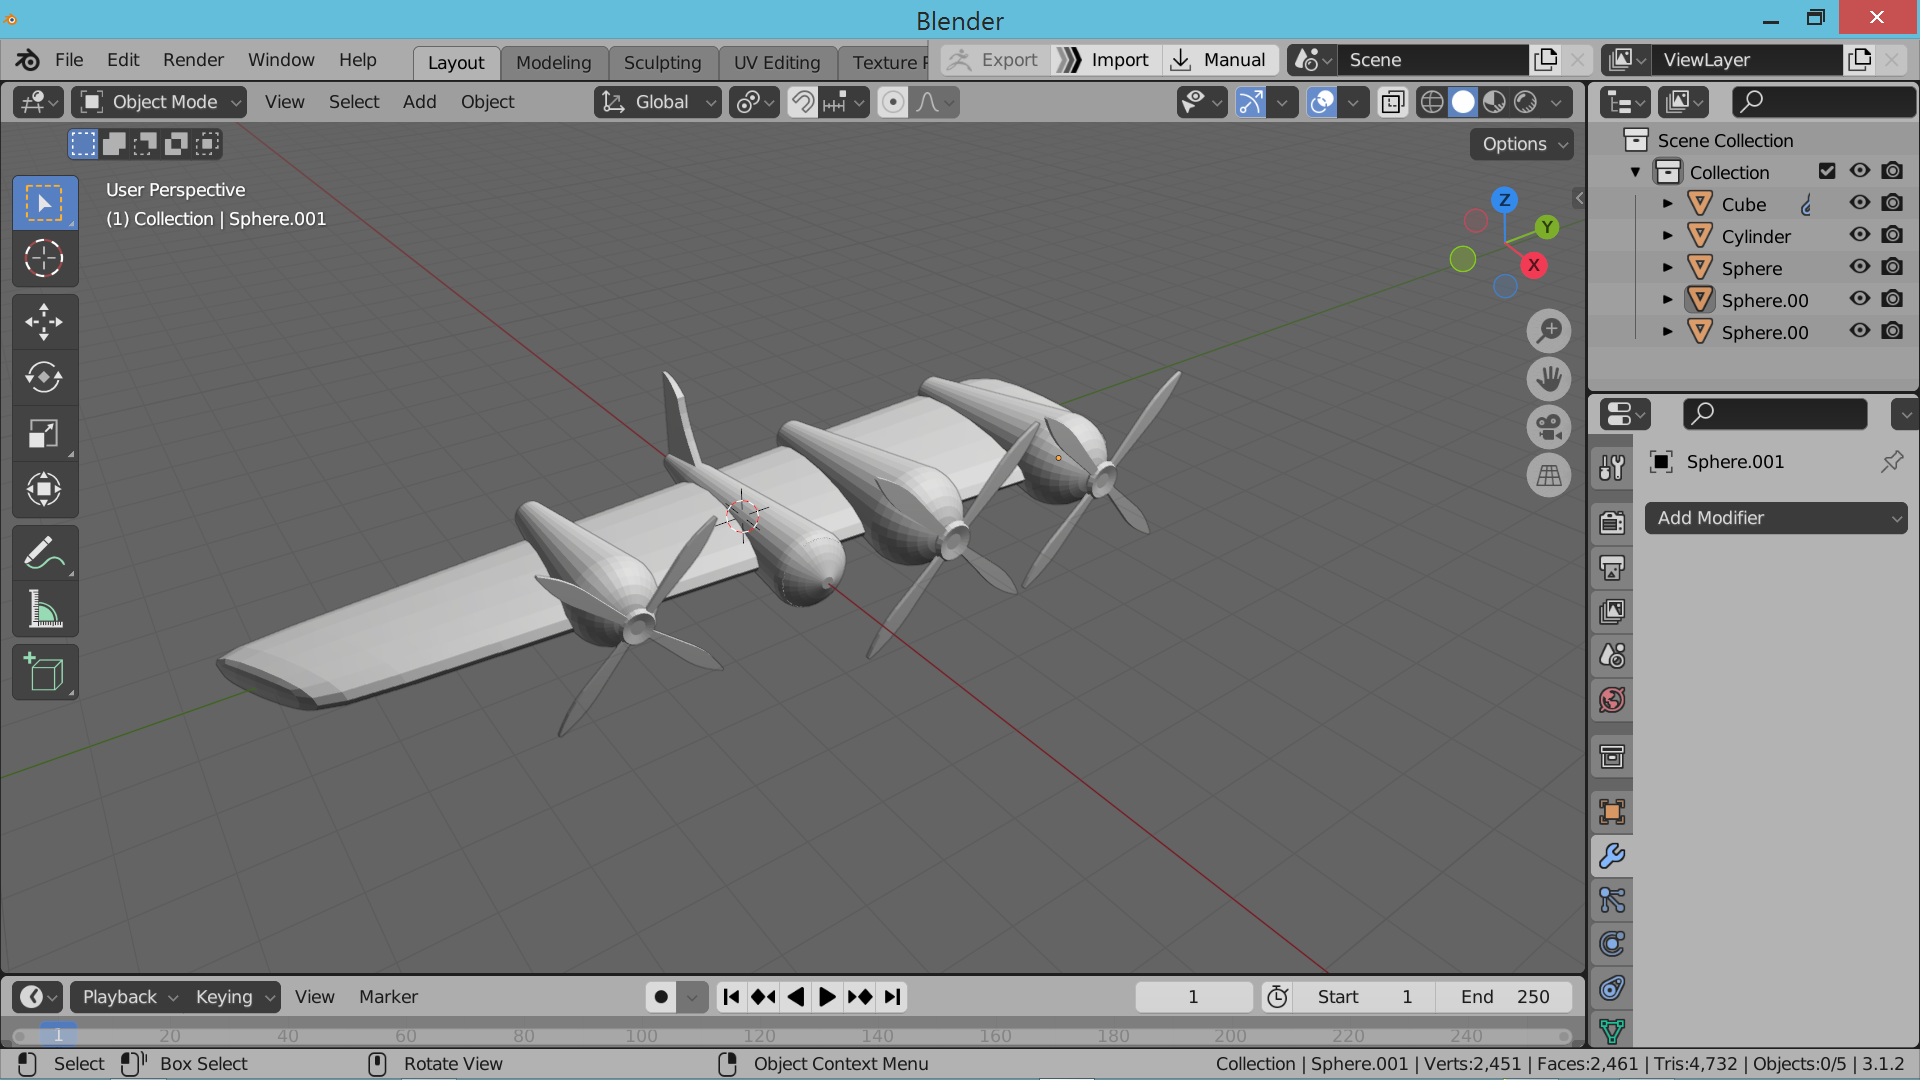Select the Move tool in the toolbar
The width and height of the screenshot is (1920, 1080).
tap(44, 322)
